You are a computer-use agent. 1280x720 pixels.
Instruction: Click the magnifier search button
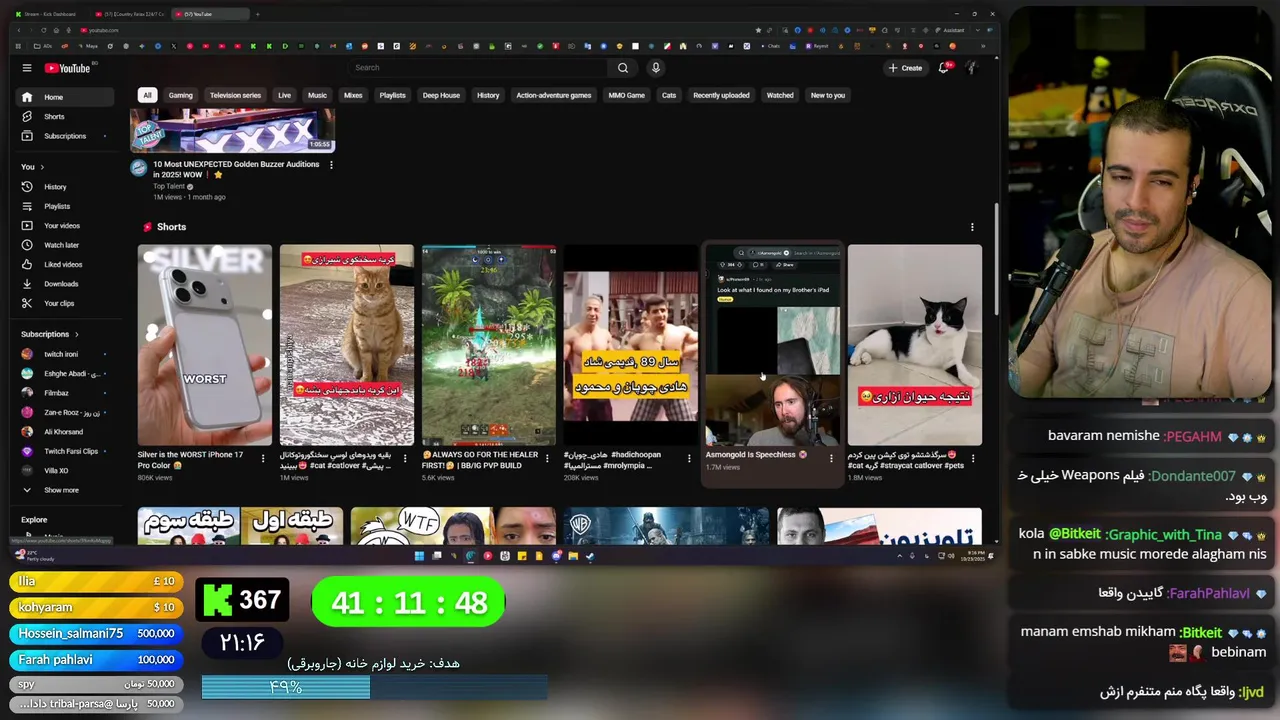[x=623, y=68]
